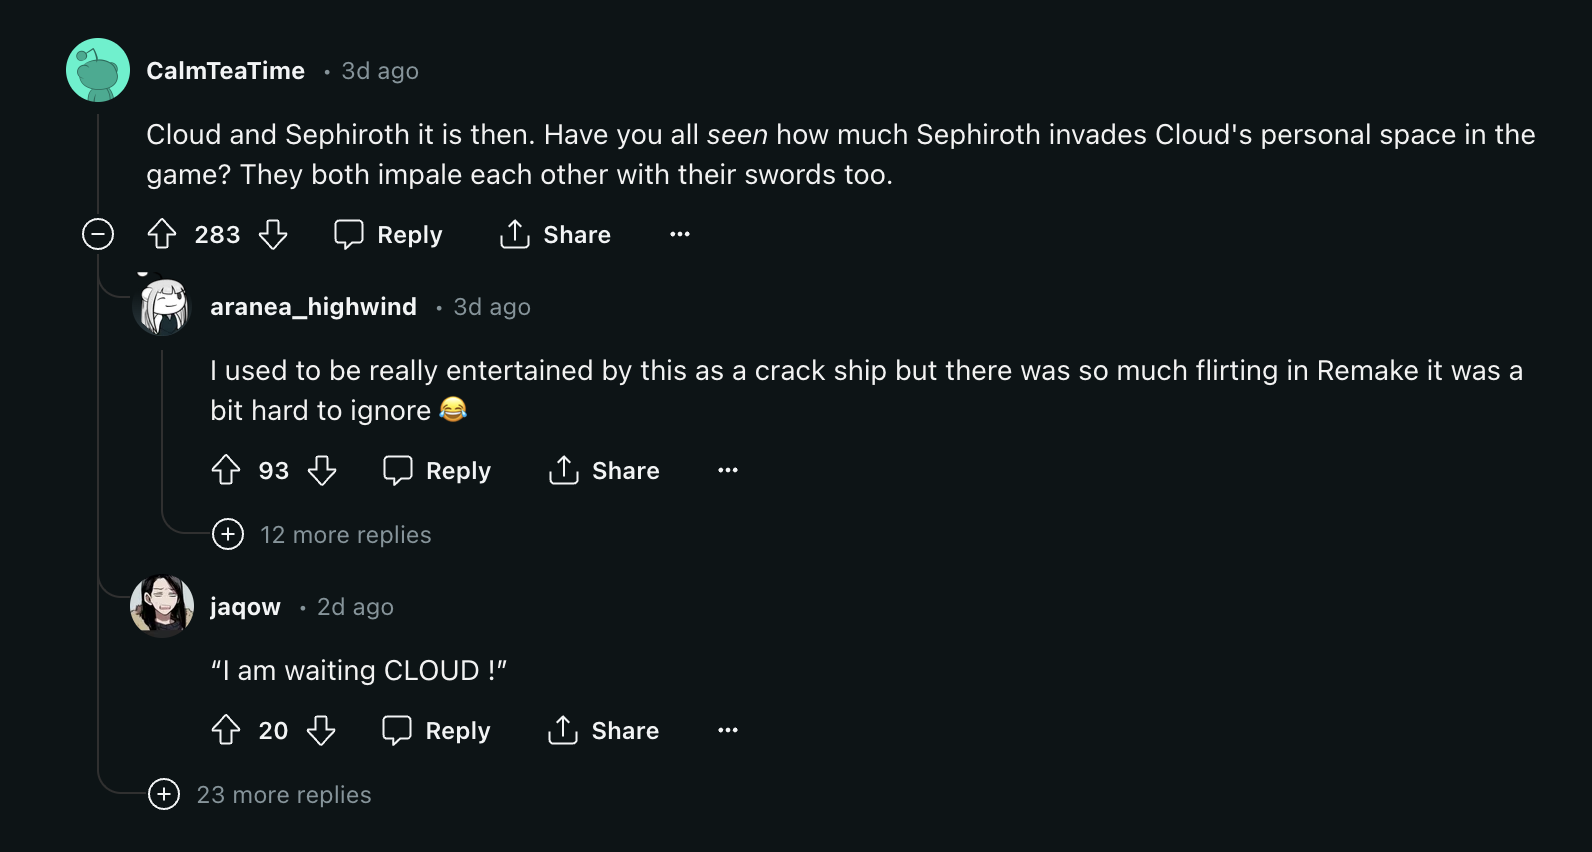Reply to aranea_highwind's comment
1592x852 pixels.
click(x=438, y=471)
